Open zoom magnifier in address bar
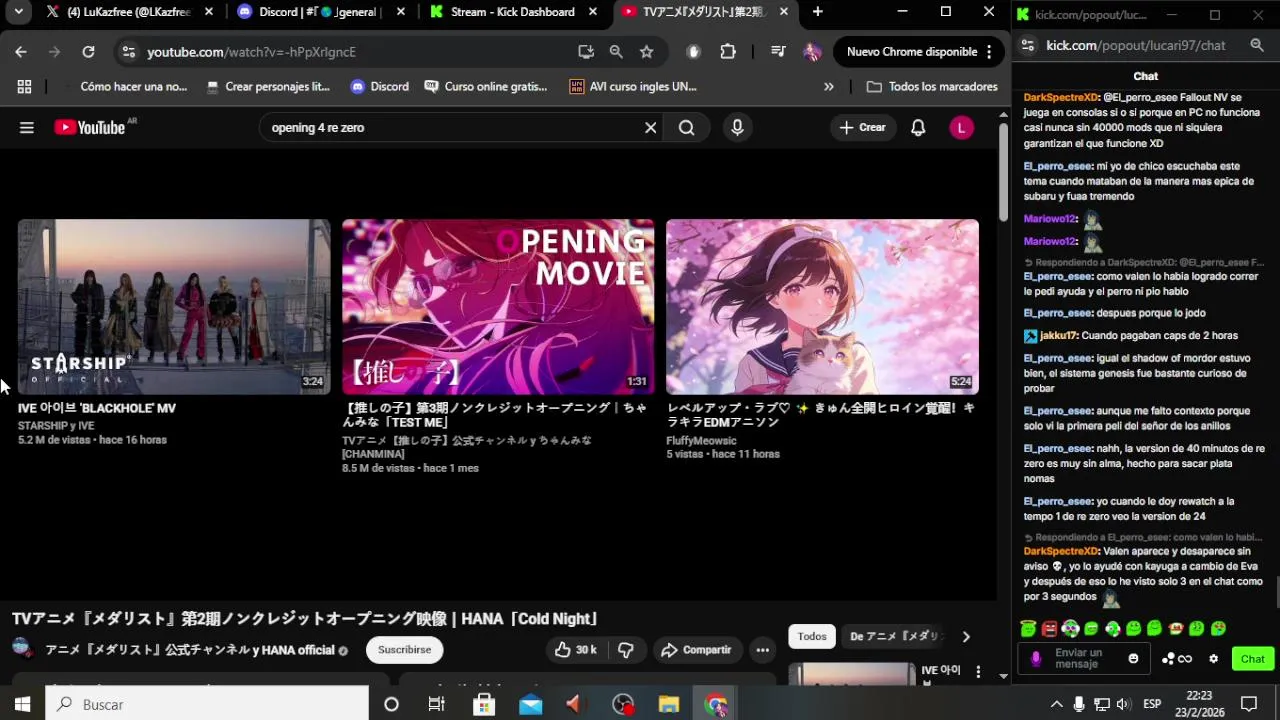The width and height of the screenshot is (1280, 720). point(616,52)
